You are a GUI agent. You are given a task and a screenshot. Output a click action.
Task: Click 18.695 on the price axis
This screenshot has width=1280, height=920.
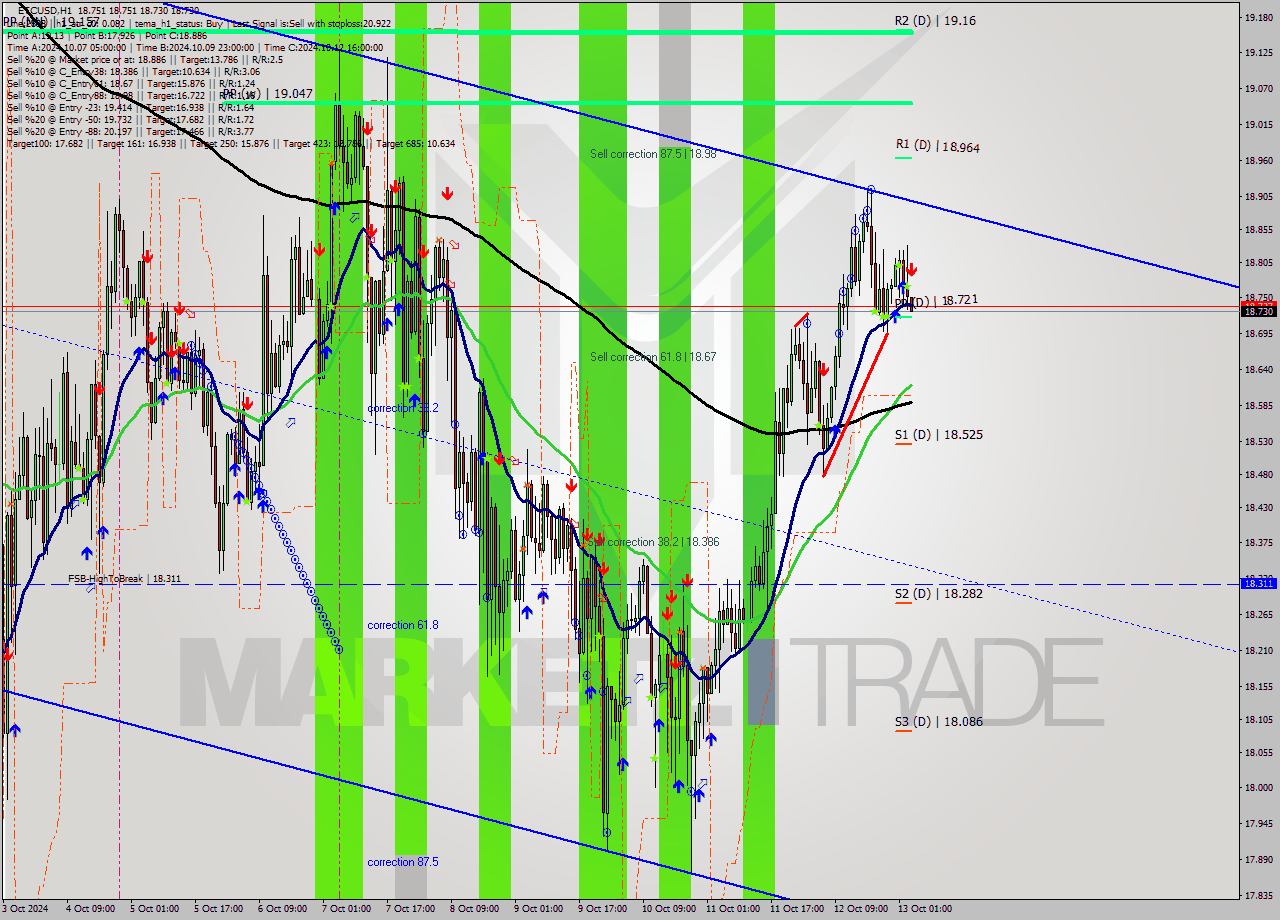click(x=1258, y=334)
